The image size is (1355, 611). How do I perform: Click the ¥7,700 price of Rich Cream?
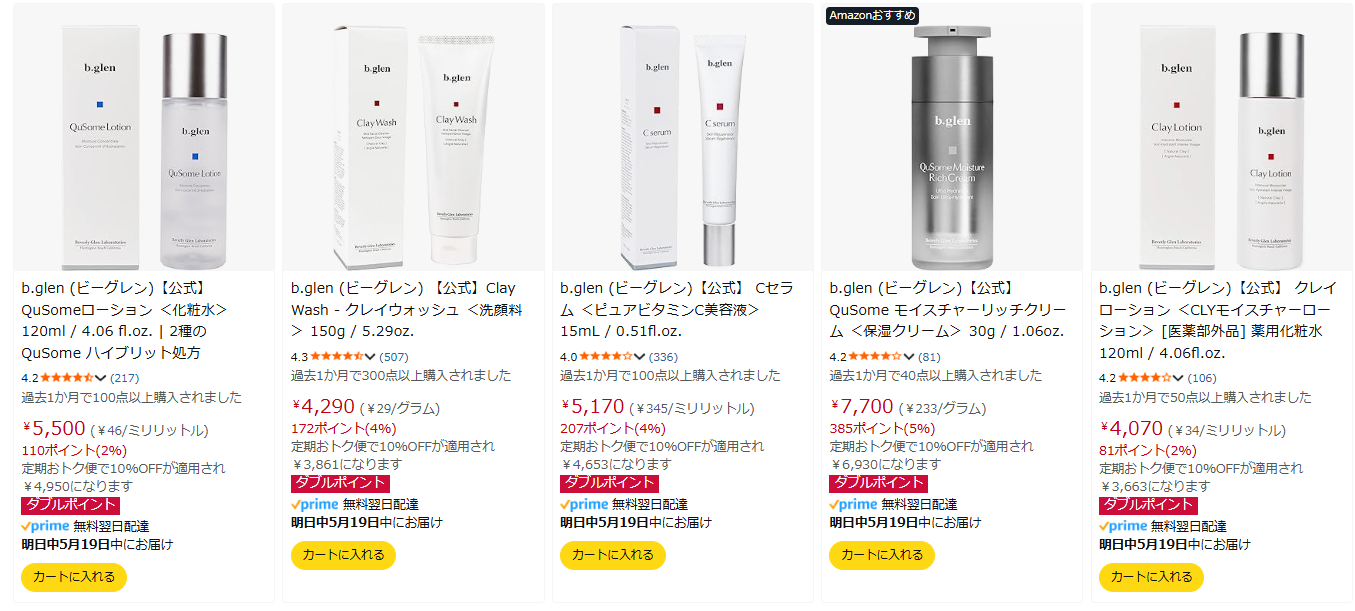click(x=862, y=406)
